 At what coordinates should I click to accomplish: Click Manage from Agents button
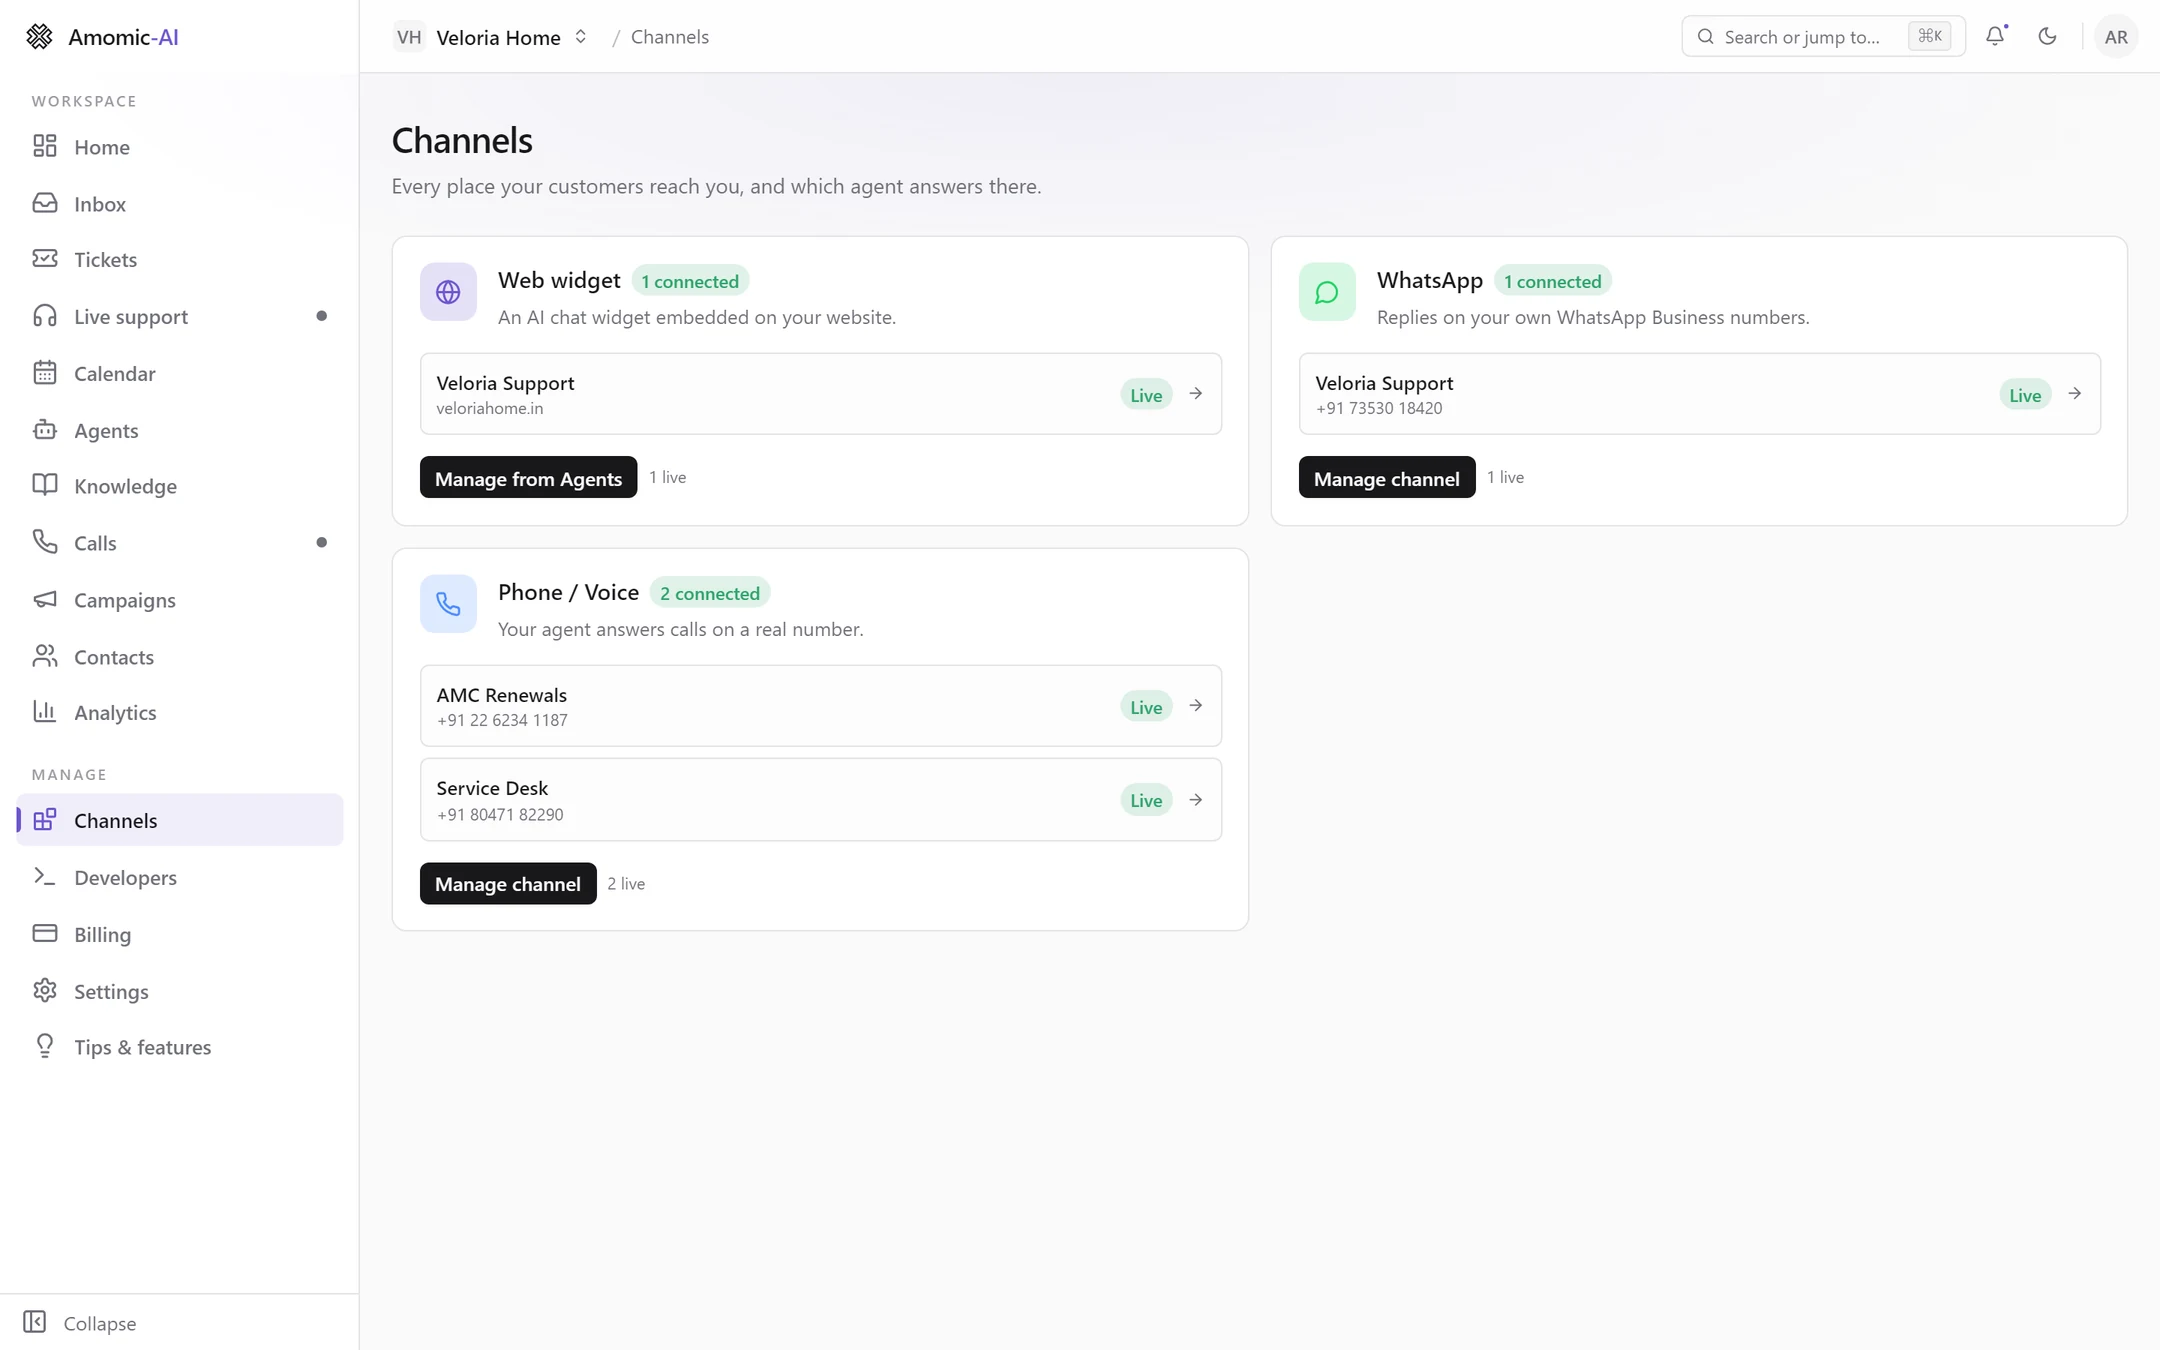[528, 478]
